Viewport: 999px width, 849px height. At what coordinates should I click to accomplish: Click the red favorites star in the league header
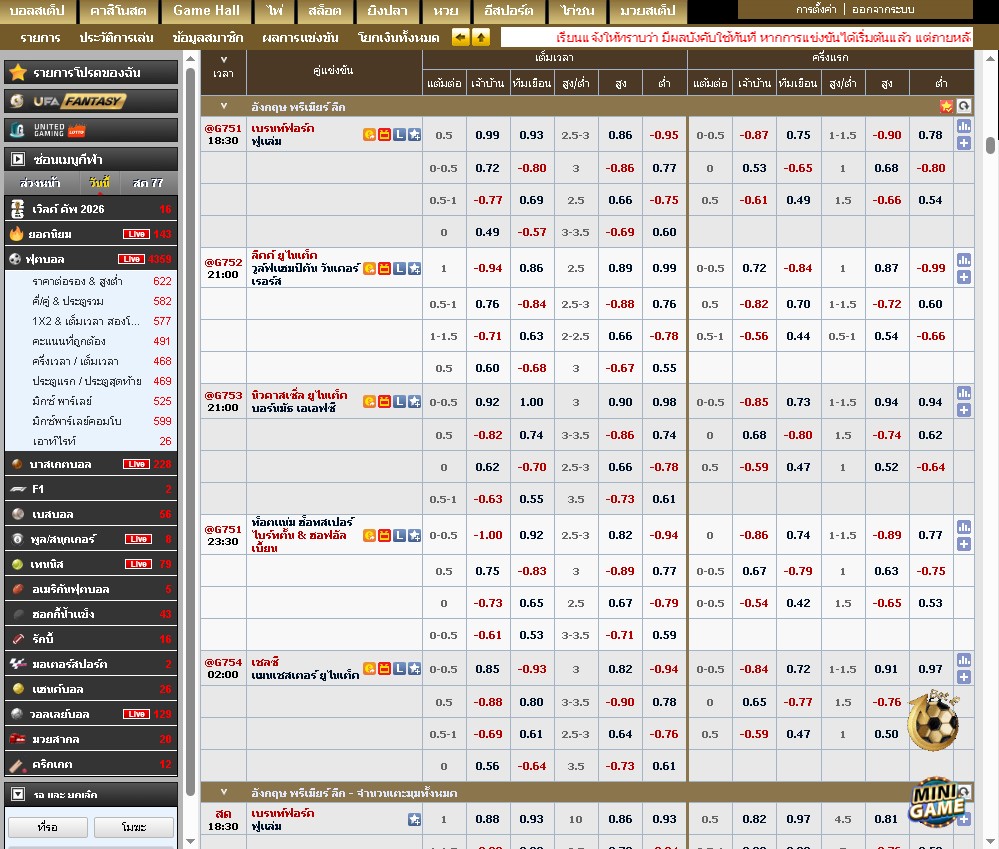(947, 106)
